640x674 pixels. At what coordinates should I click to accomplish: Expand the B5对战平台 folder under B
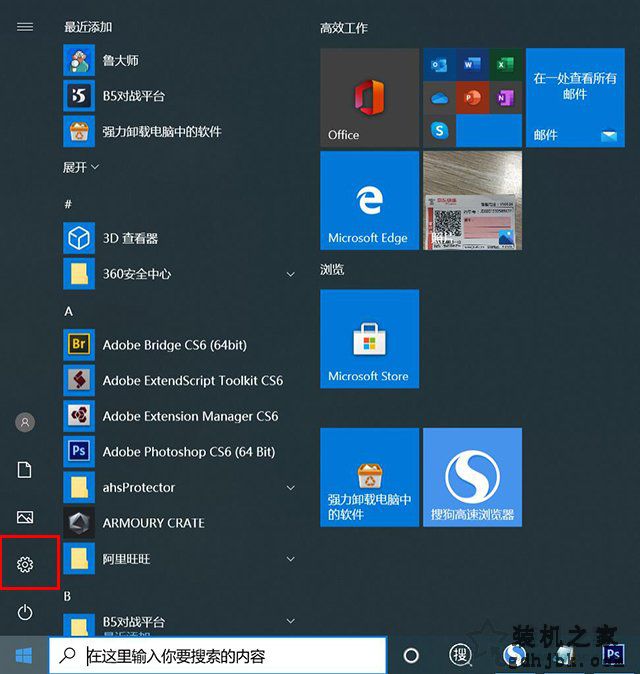click(291, 621)
